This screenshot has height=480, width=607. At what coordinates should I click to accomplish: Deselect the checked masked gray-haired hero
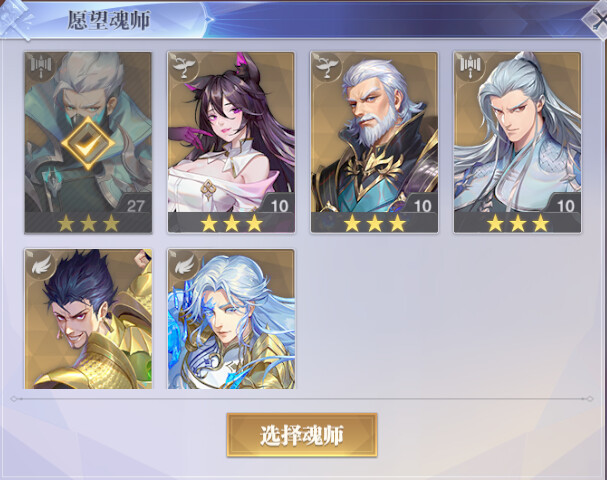[x=88, y=143]
